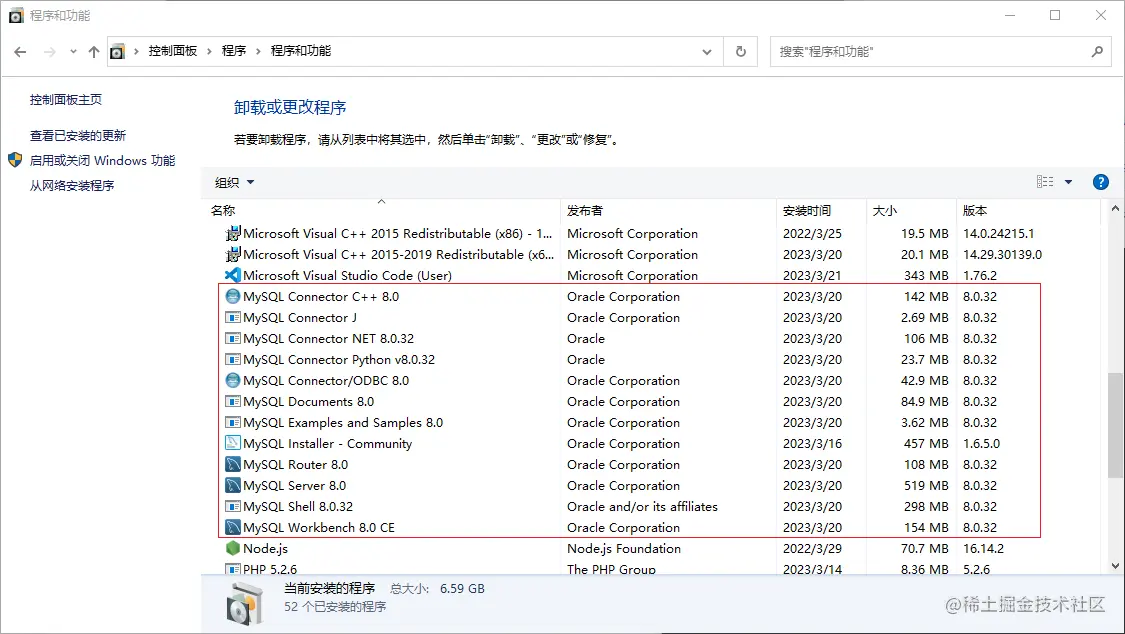Select the MySQL Documents 8.0 icon
The image size is (1125, 634).
tap(232, 402)
